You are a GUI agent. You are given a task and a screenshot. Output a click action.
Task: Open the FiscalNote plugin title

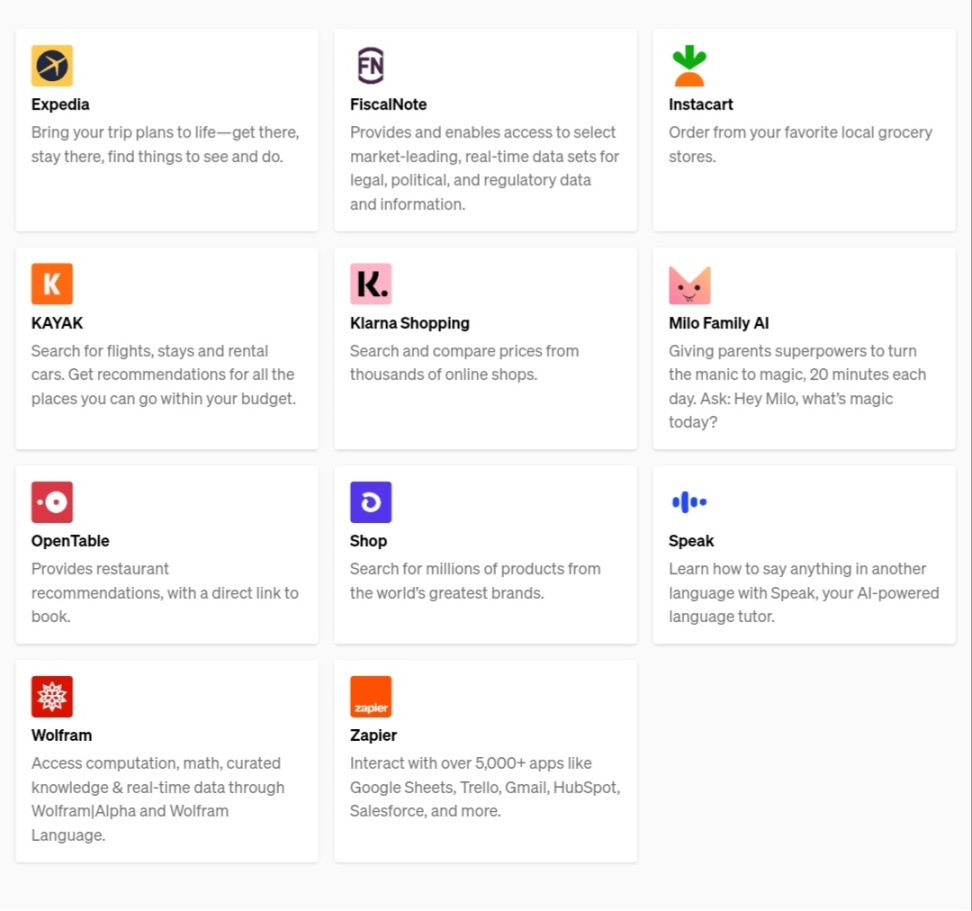388,105
